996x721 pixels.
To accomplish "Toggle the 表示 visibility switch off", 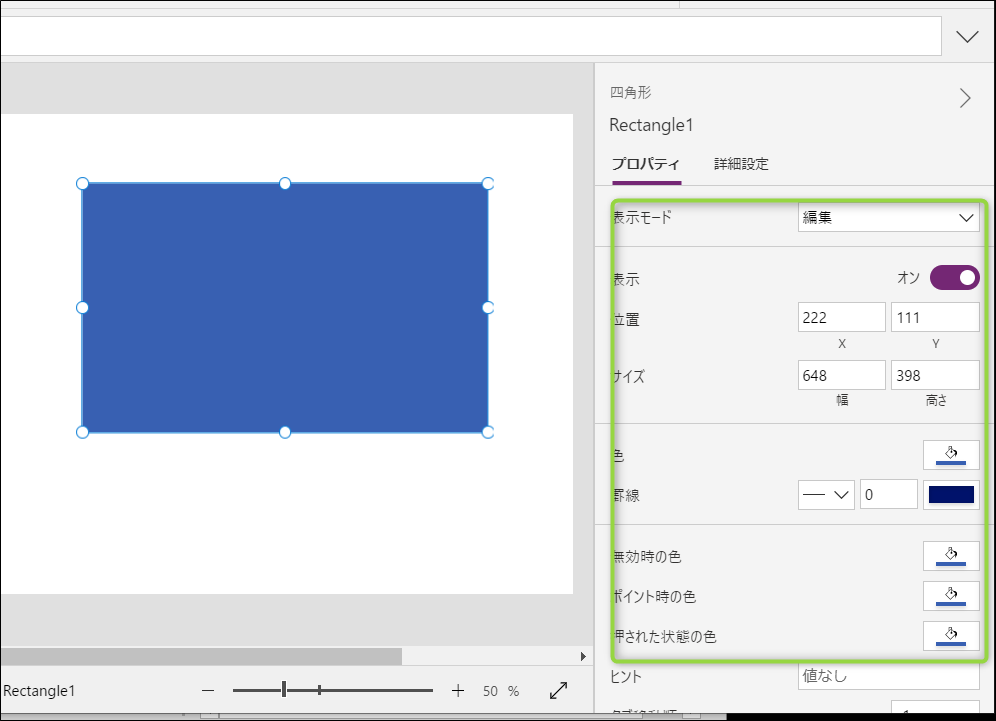I will (x=954, y=278).
